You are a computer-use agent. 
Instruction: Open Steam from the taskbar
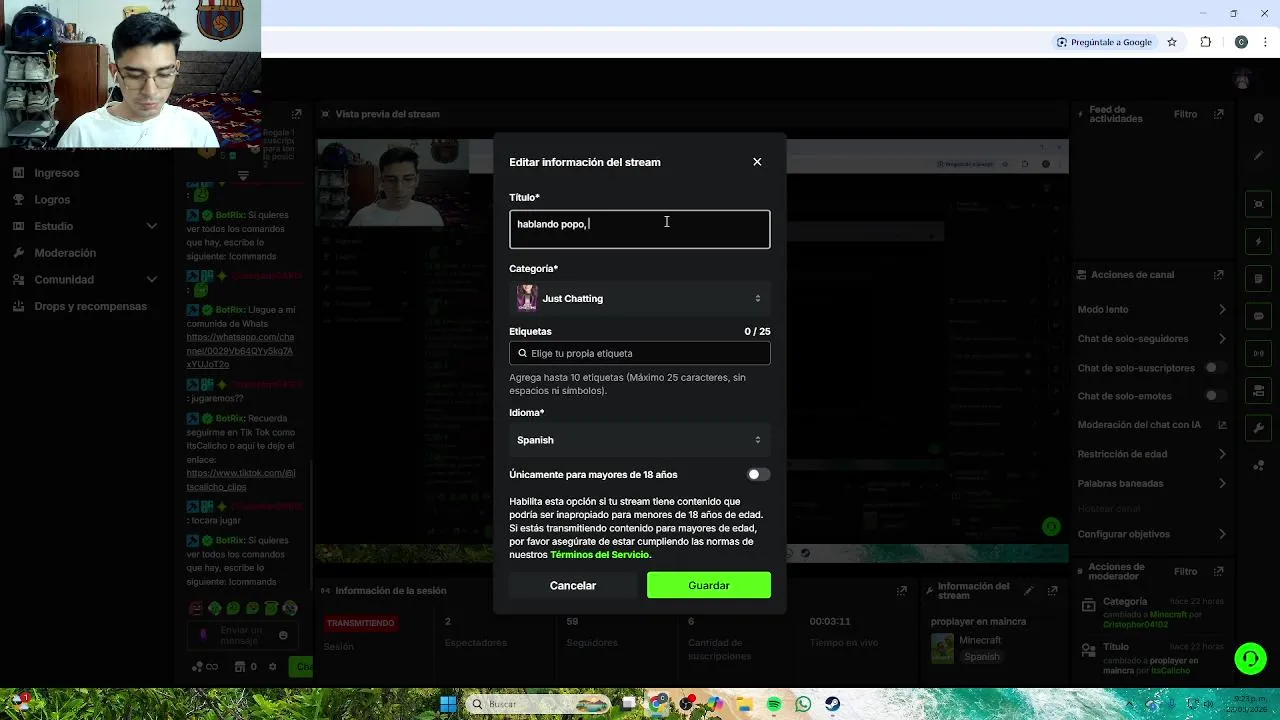coord(832,704)
